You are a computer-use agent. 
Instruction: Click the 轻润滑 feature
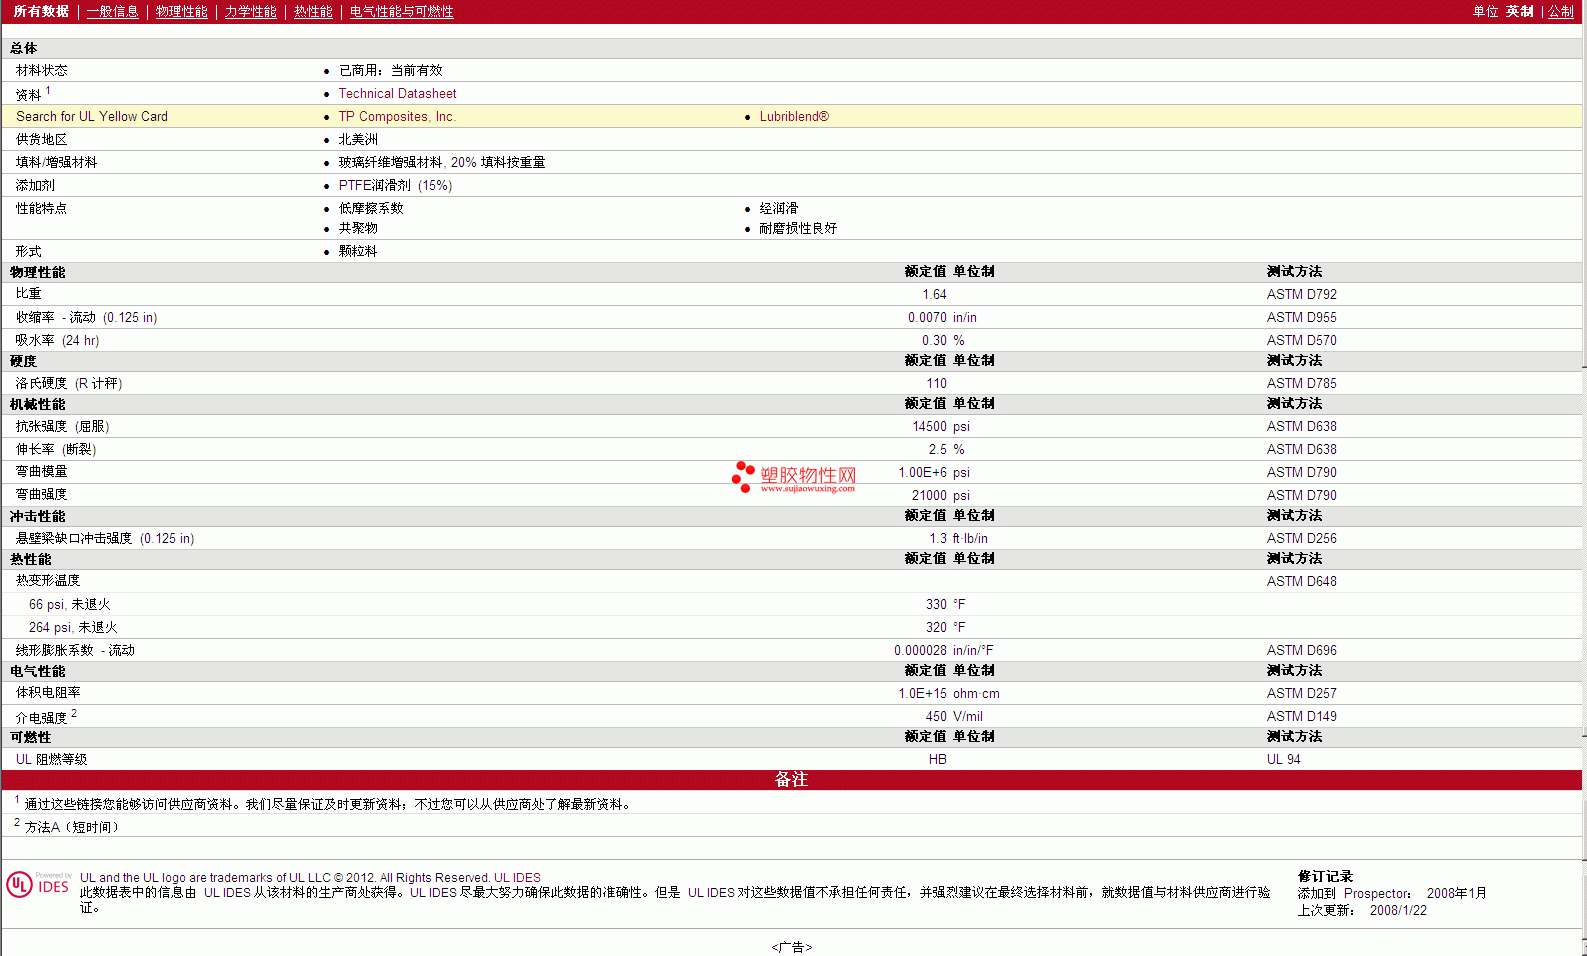[778, 209]
